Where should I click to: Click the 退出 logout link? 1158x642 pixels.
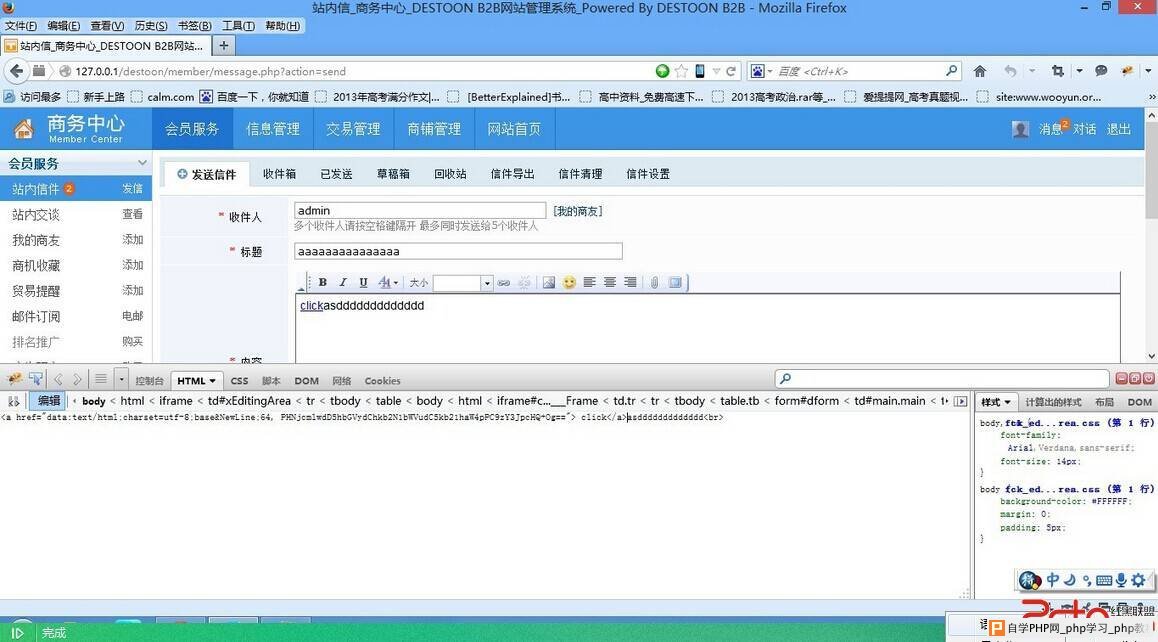click(x=1119, y=129)
